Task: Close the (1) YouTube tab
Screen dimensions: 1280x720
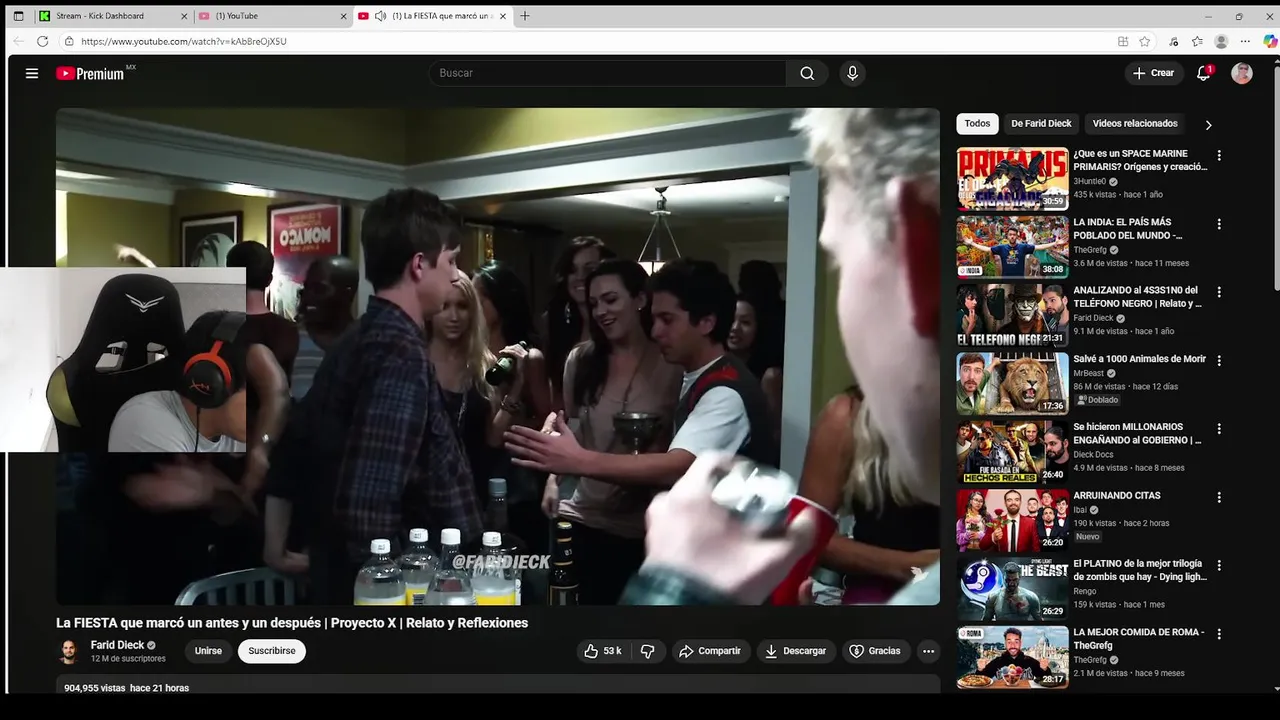Action: pyautogui.click(x=344, y=16)
